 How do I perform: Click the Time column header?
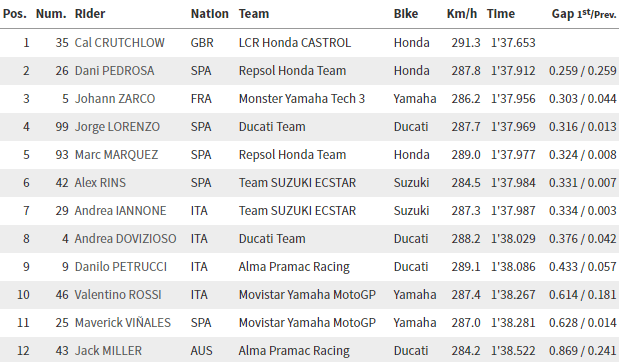pos(501,14)
